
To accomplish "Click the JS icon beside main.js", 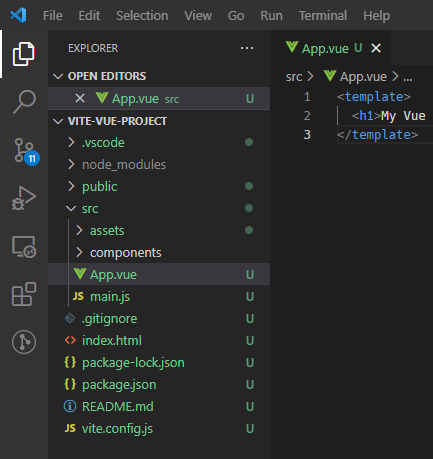I will click(78, 296).
